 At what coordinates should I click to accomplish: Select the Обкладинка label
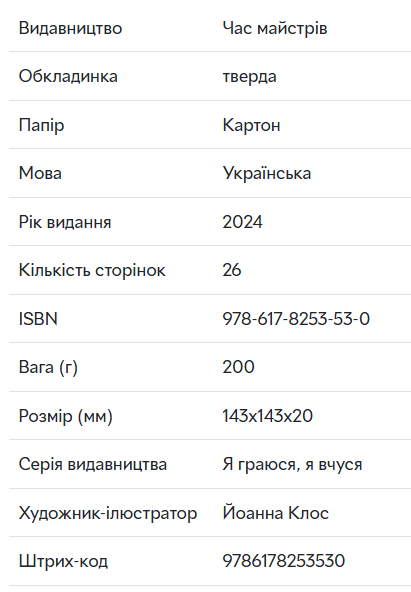68,77
